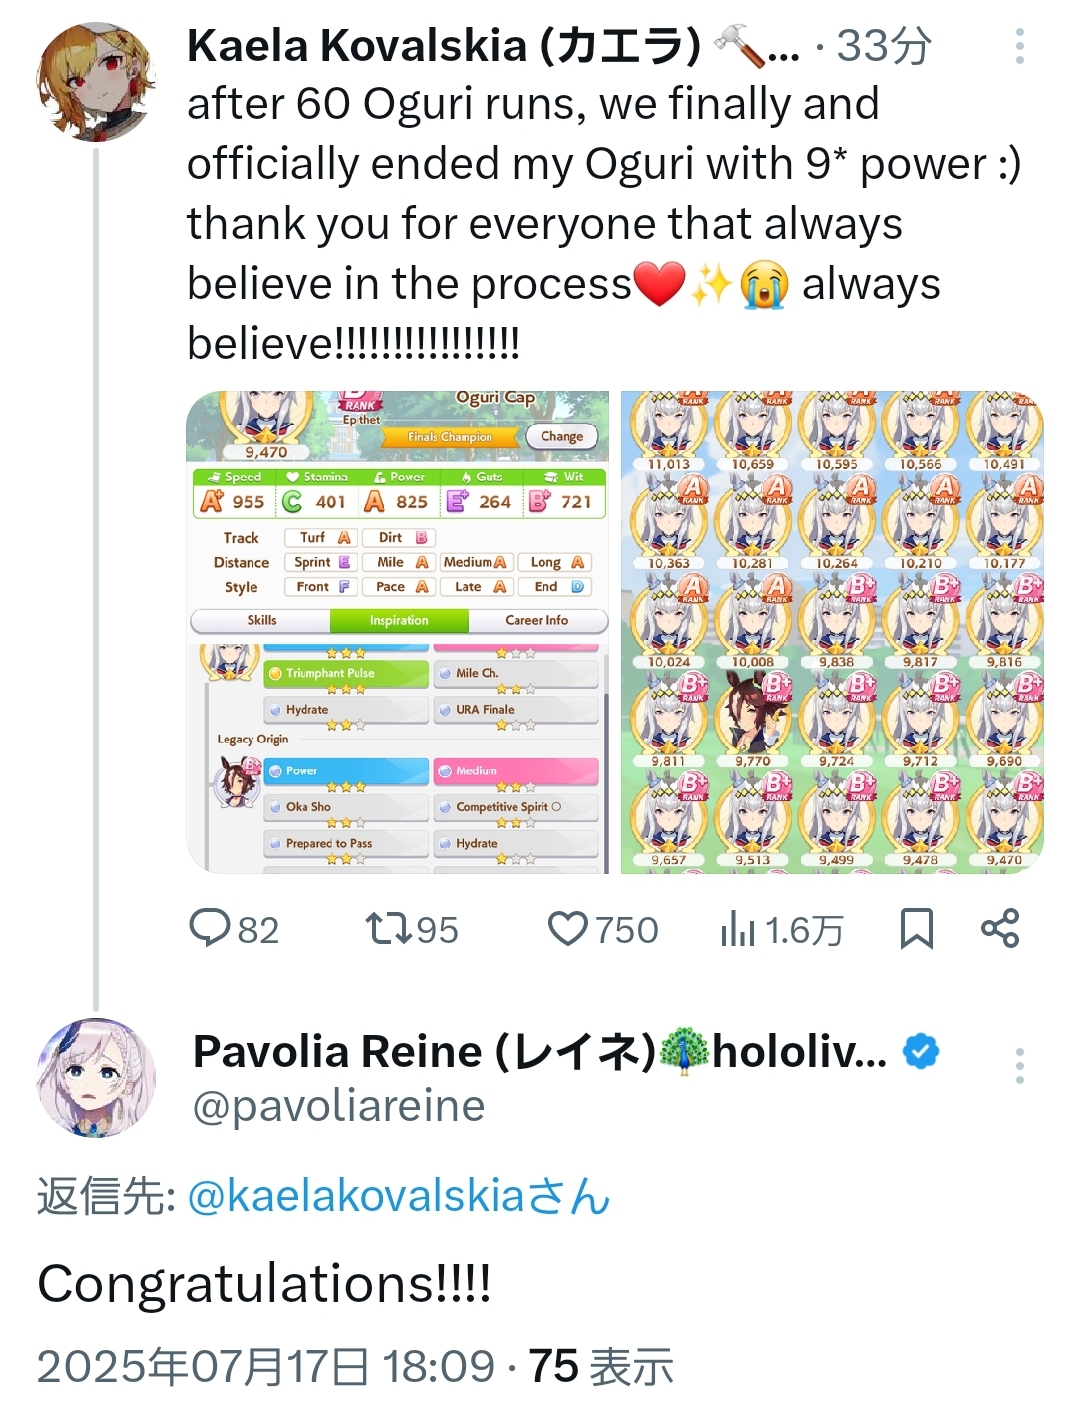Open the reply icon showing 82 comments

pyautogui.click(x=210, y=928)
